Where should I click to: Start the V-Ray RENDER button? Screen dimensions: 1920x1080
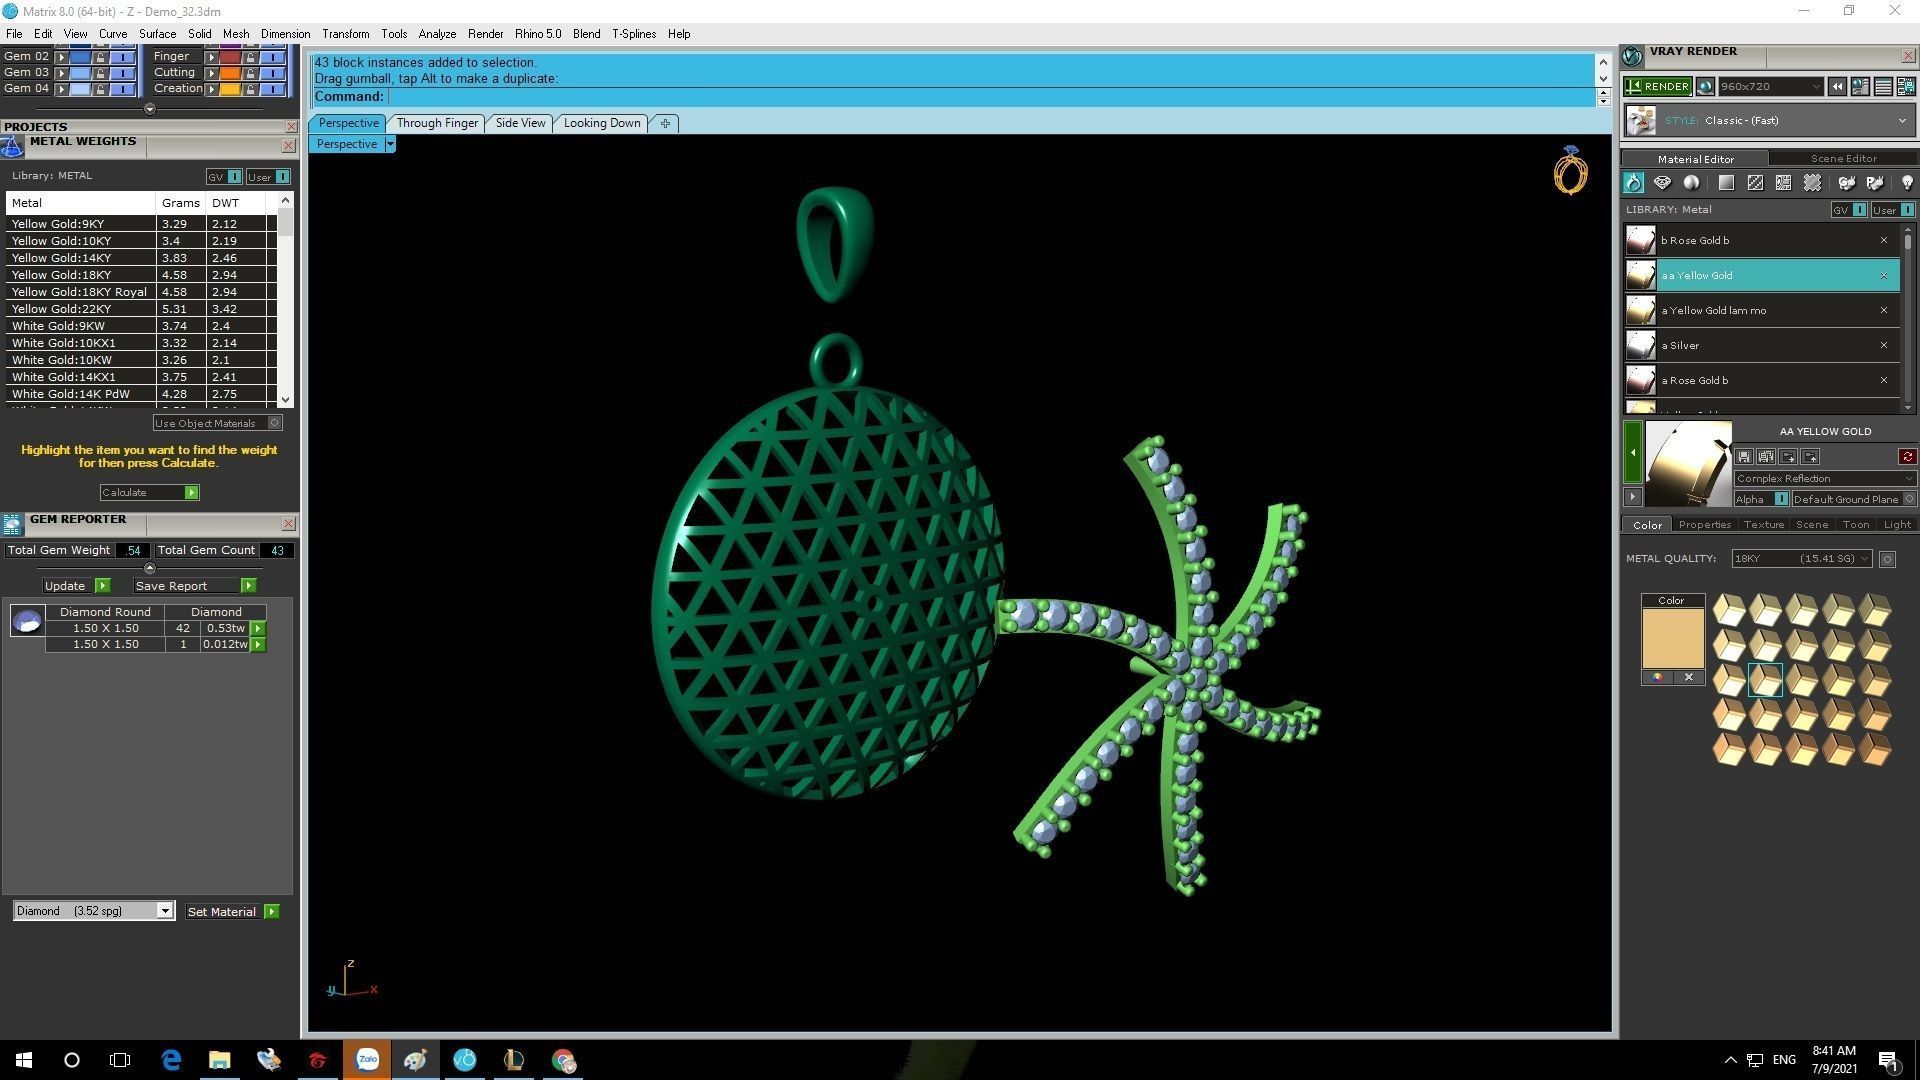[1657, 87]
